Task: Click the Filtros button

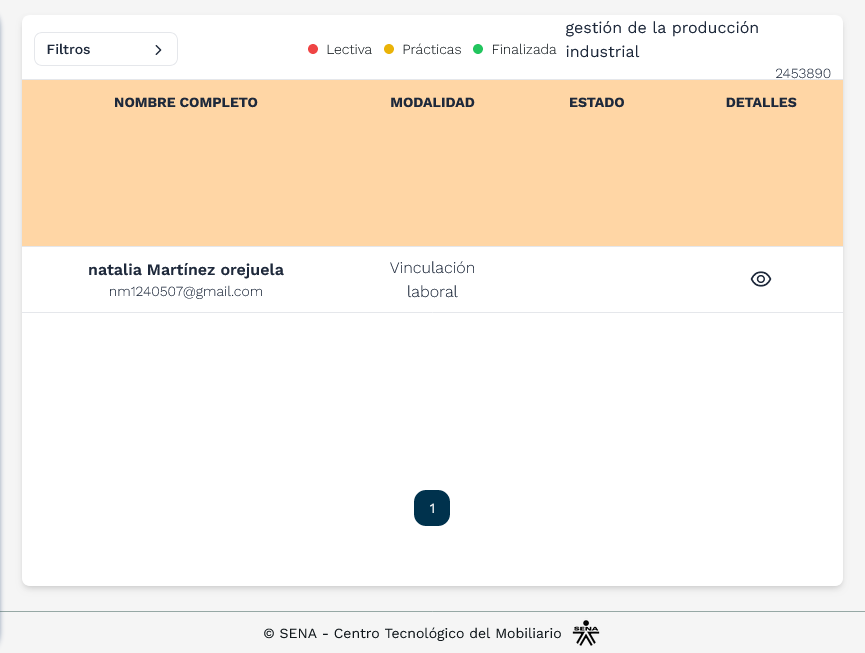Action: 105,48
